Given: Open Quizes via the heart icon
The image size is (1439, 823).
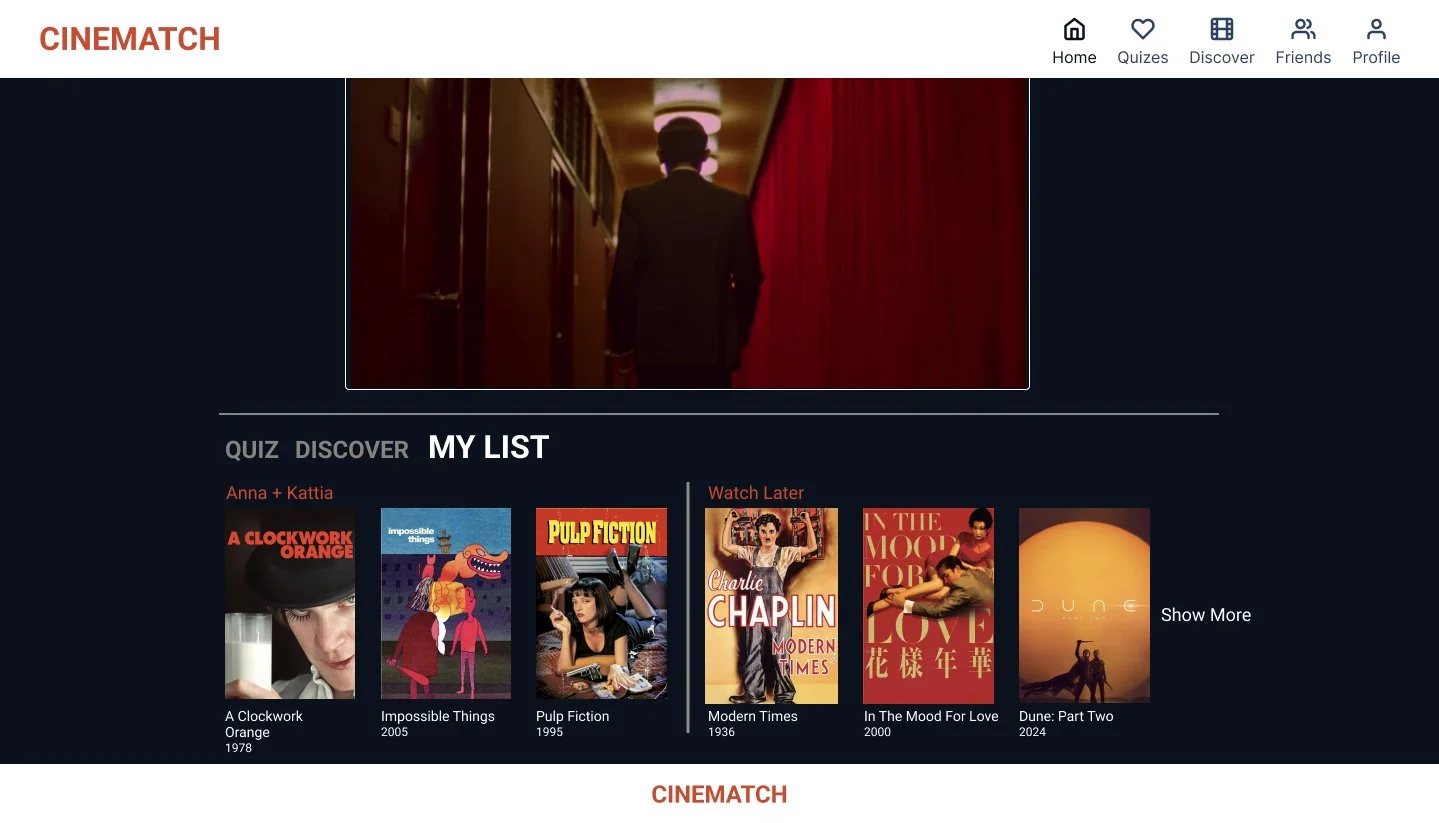Looking at the screenshot, I should tap(1143, 29).
